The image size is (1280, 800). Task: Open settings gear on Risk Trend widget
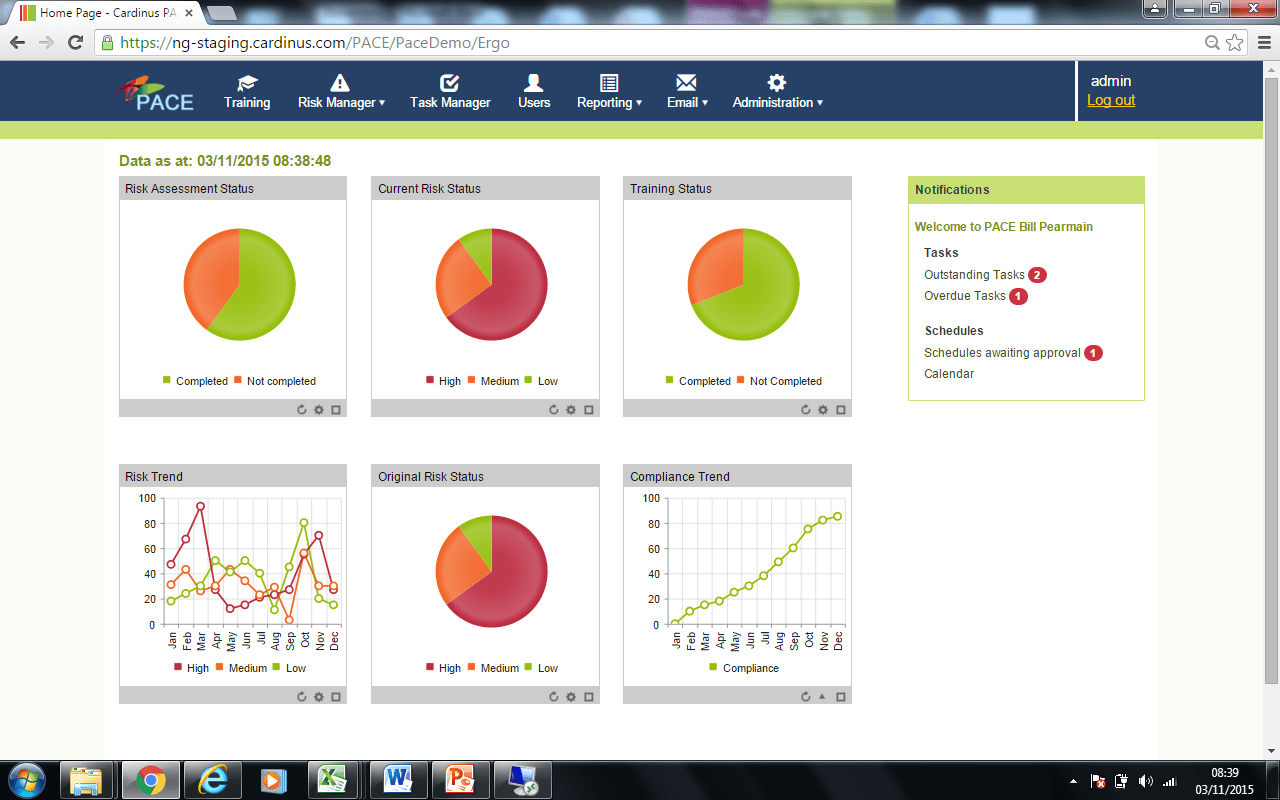tap(319, 696)
